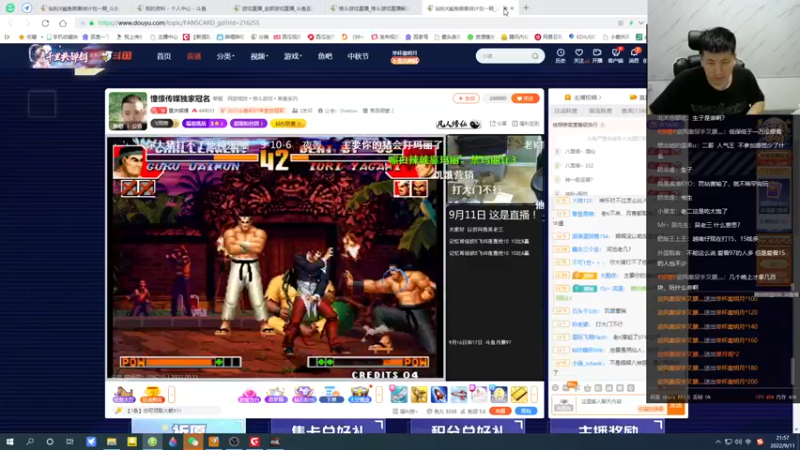Click the douyu.com address bar
This screenshot has height=450, width=800.
click(x=347, y=23)
